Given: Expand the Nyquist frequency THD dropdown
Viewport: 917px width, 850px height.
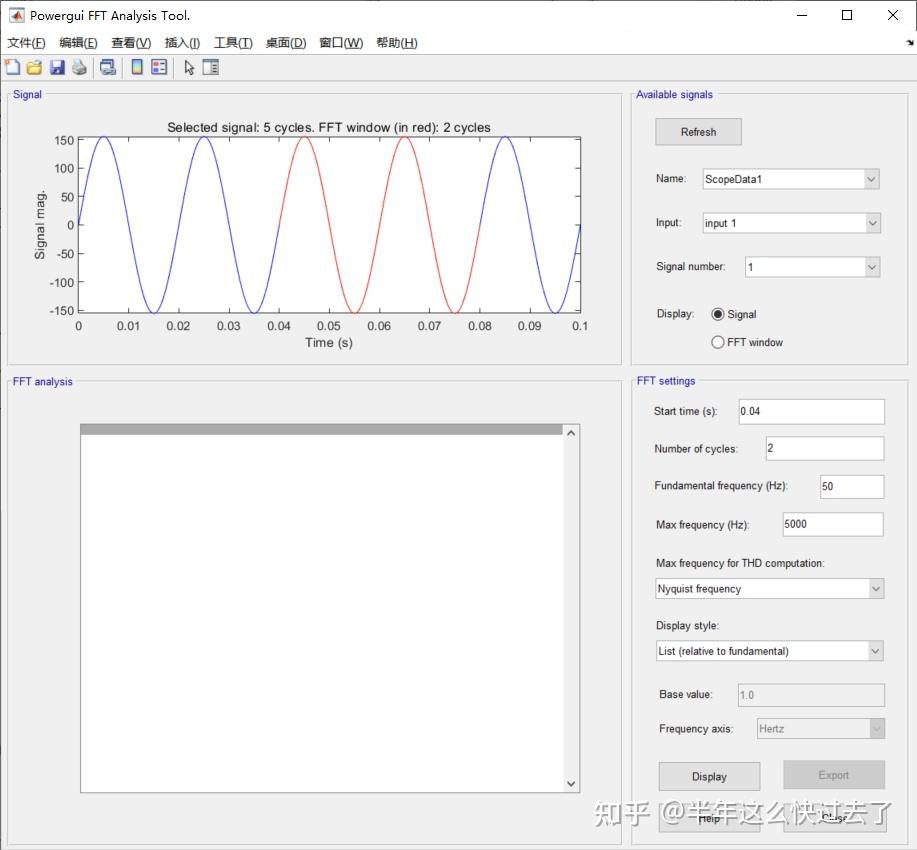Looking at the screenshot, I should (x=769, y=589).
